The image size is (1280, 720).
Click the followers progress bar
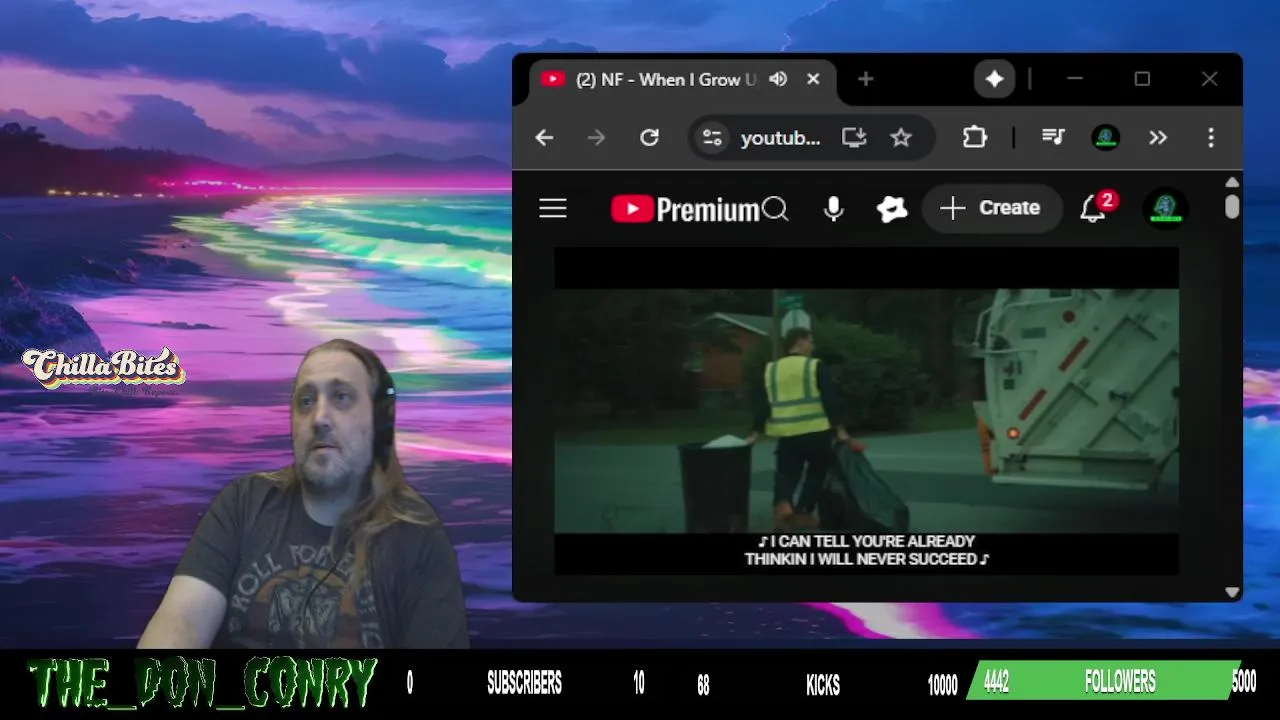pyautogui.click(x=1105, y=681)
